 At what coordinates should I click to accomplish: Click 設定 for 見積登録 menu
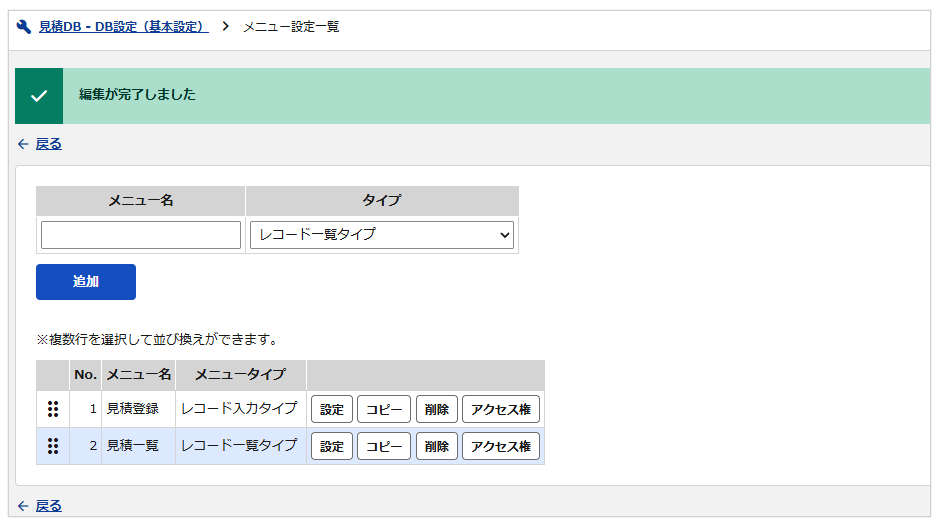click(x=332, y=409)
